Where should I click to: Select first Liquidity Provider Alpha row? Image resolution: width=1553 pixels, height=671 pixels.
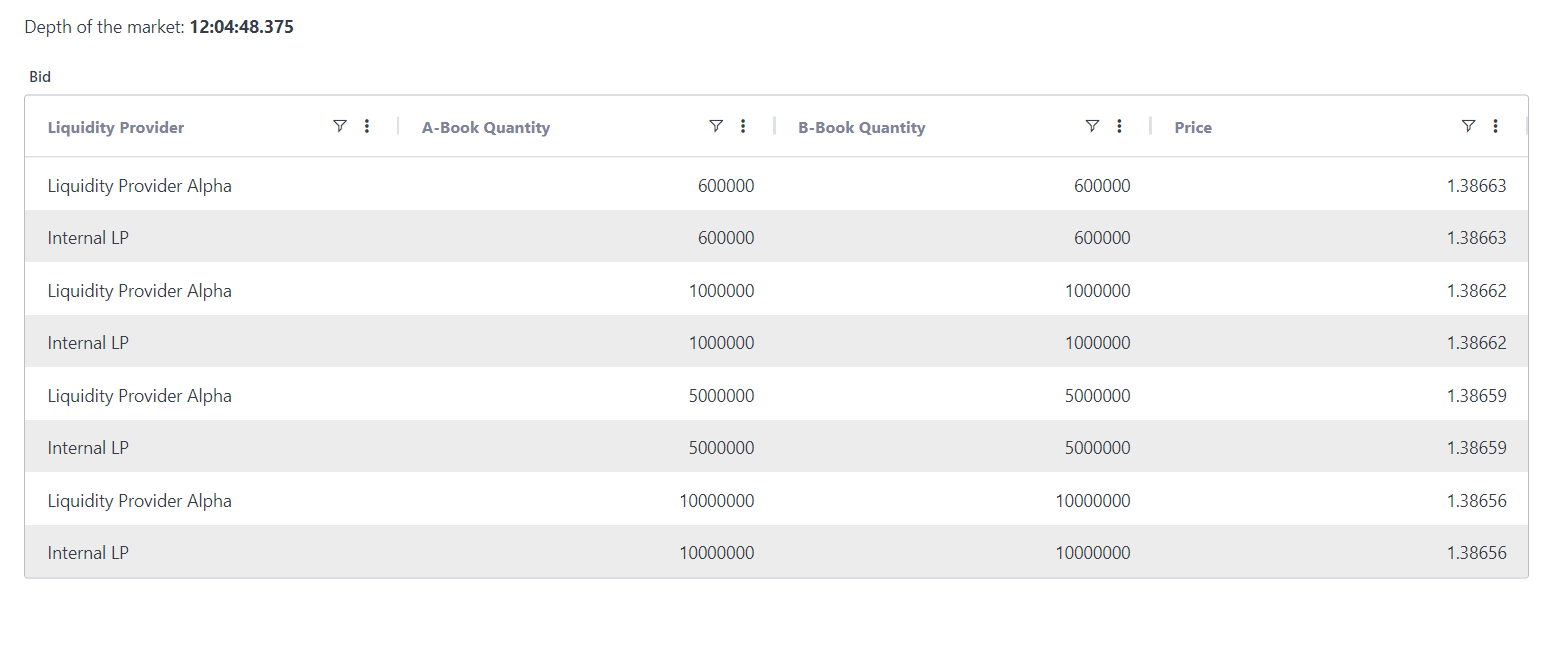click(140, 186)
